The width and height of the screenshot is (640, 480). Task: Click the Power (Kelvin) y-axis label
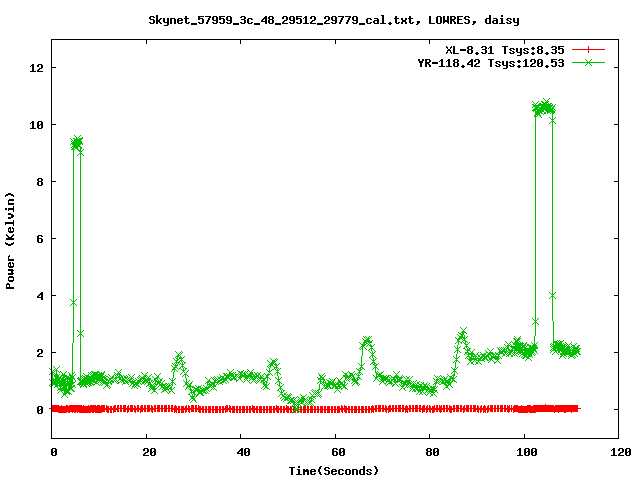(10, 241)
